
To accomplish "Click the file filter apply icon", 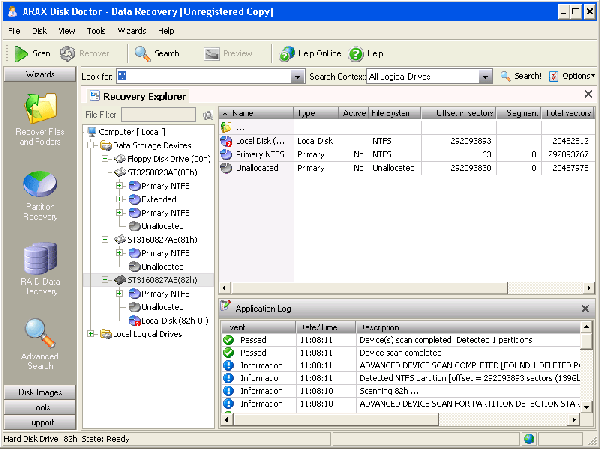I will [208, 116].
